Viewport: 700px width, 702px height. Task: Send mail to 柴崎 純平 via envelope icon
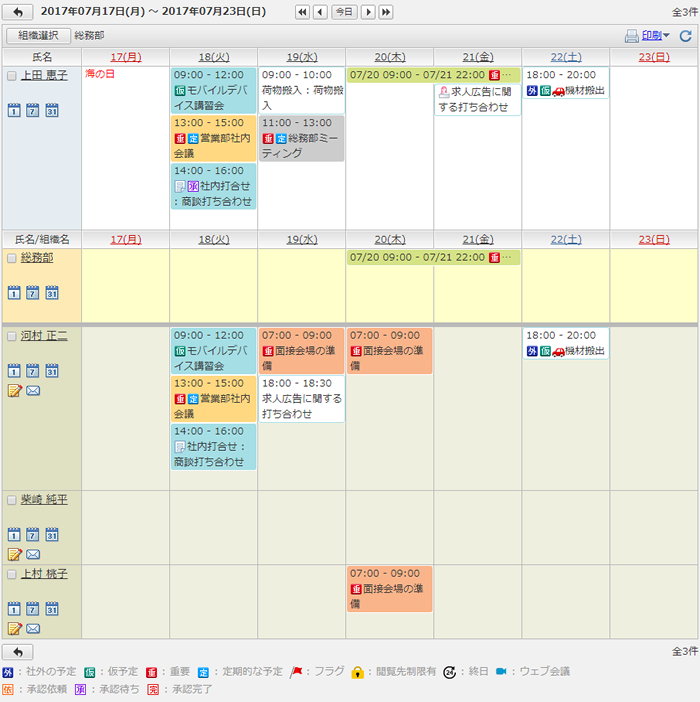[33, 554]
